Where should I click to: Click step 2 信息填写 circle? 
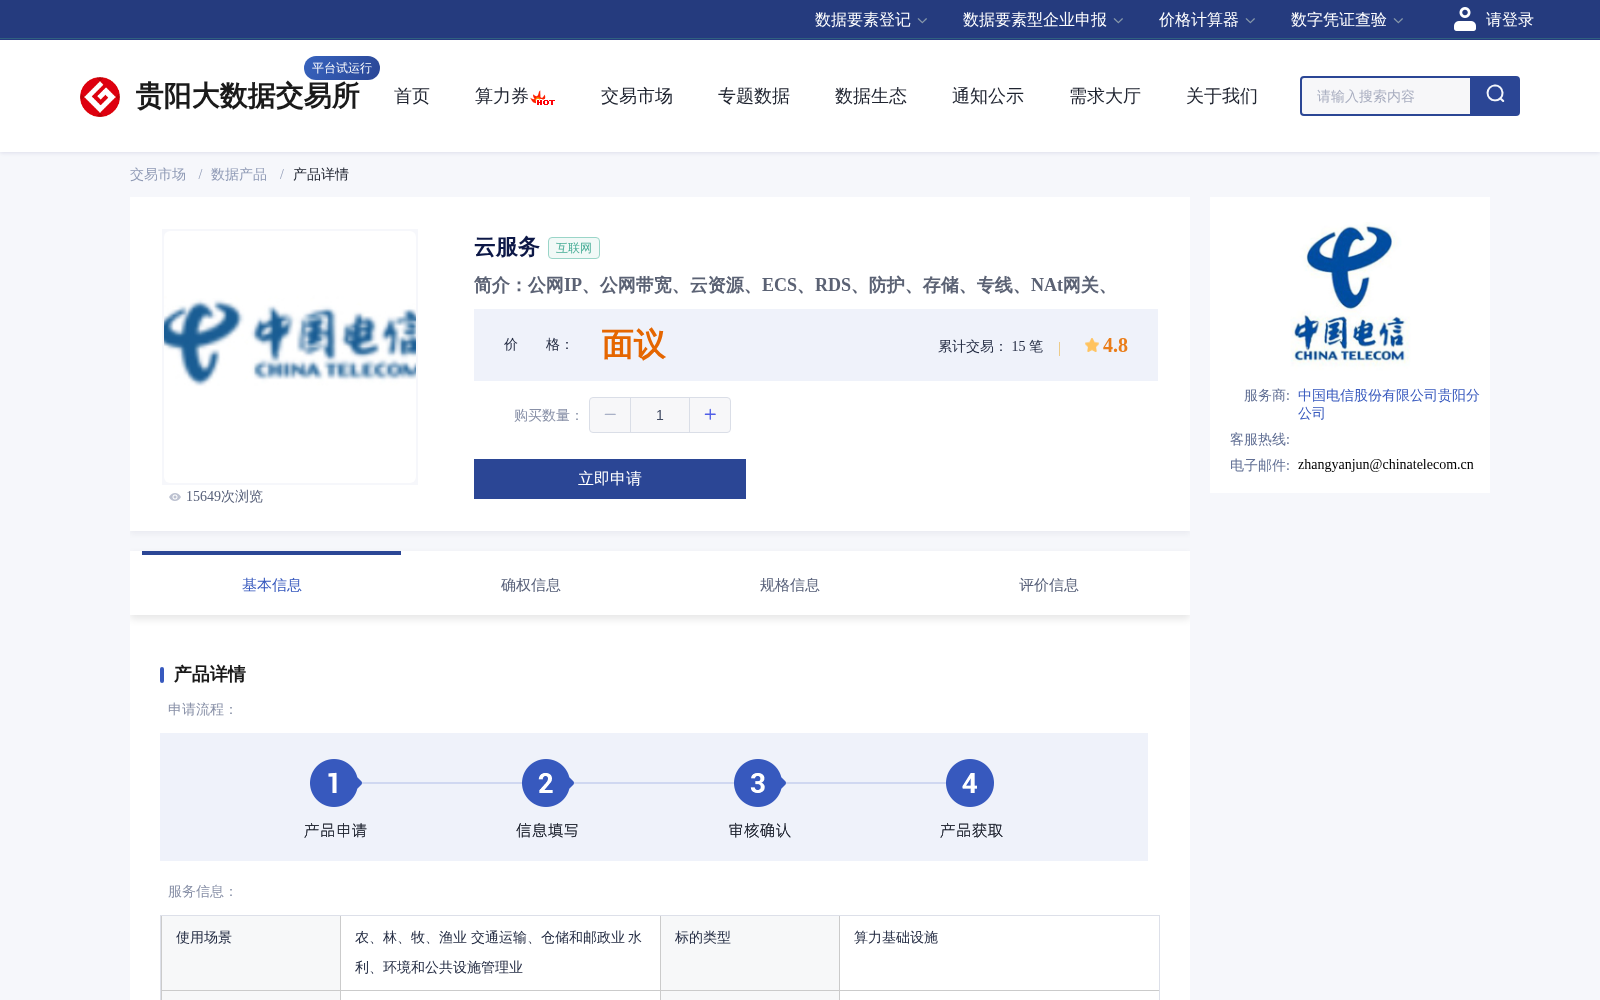(546, 783)
